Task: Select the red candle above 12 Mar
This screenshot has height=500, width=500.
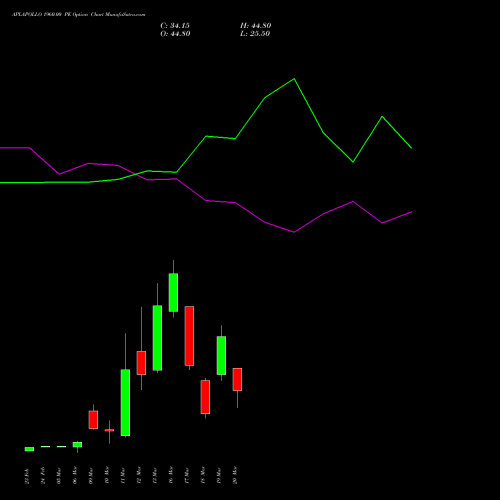Action: [x=141, y=363]
